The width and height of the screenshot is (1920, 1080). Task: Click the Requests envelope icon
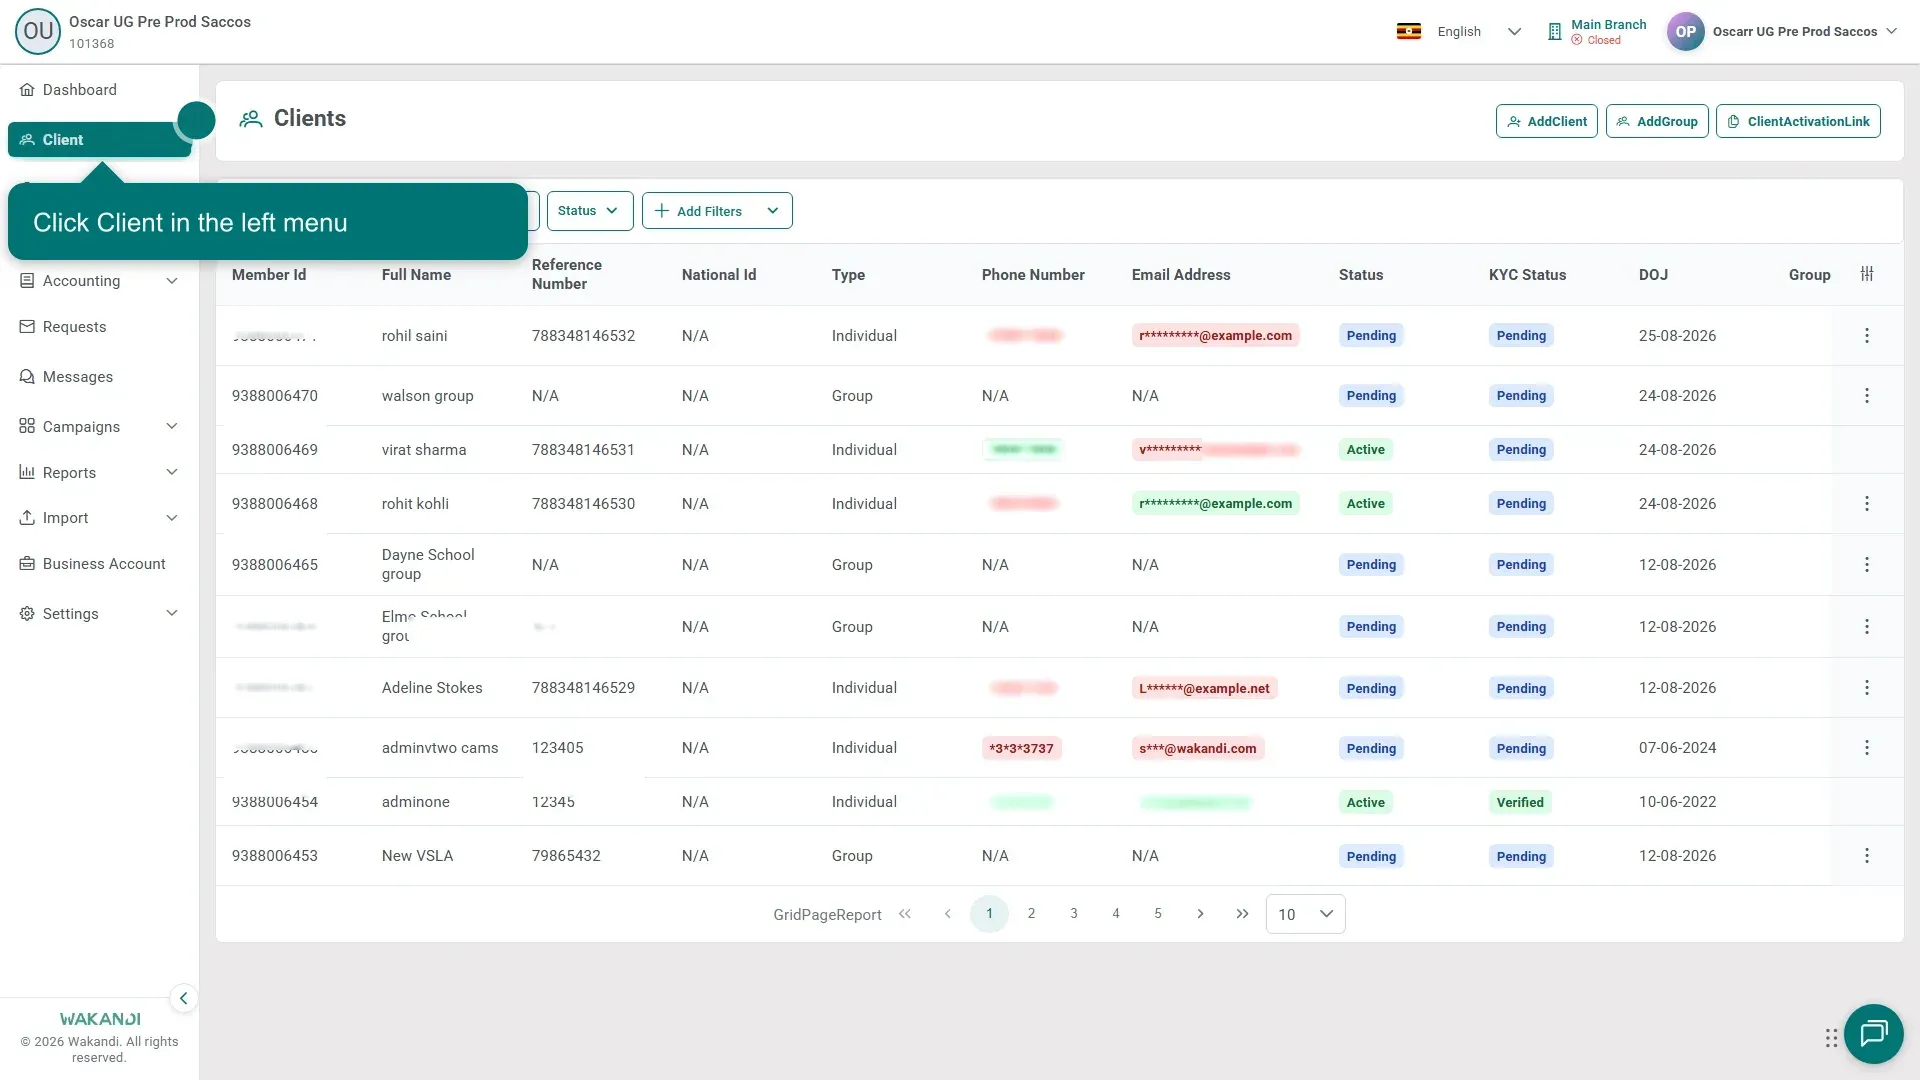coord(27,327)
